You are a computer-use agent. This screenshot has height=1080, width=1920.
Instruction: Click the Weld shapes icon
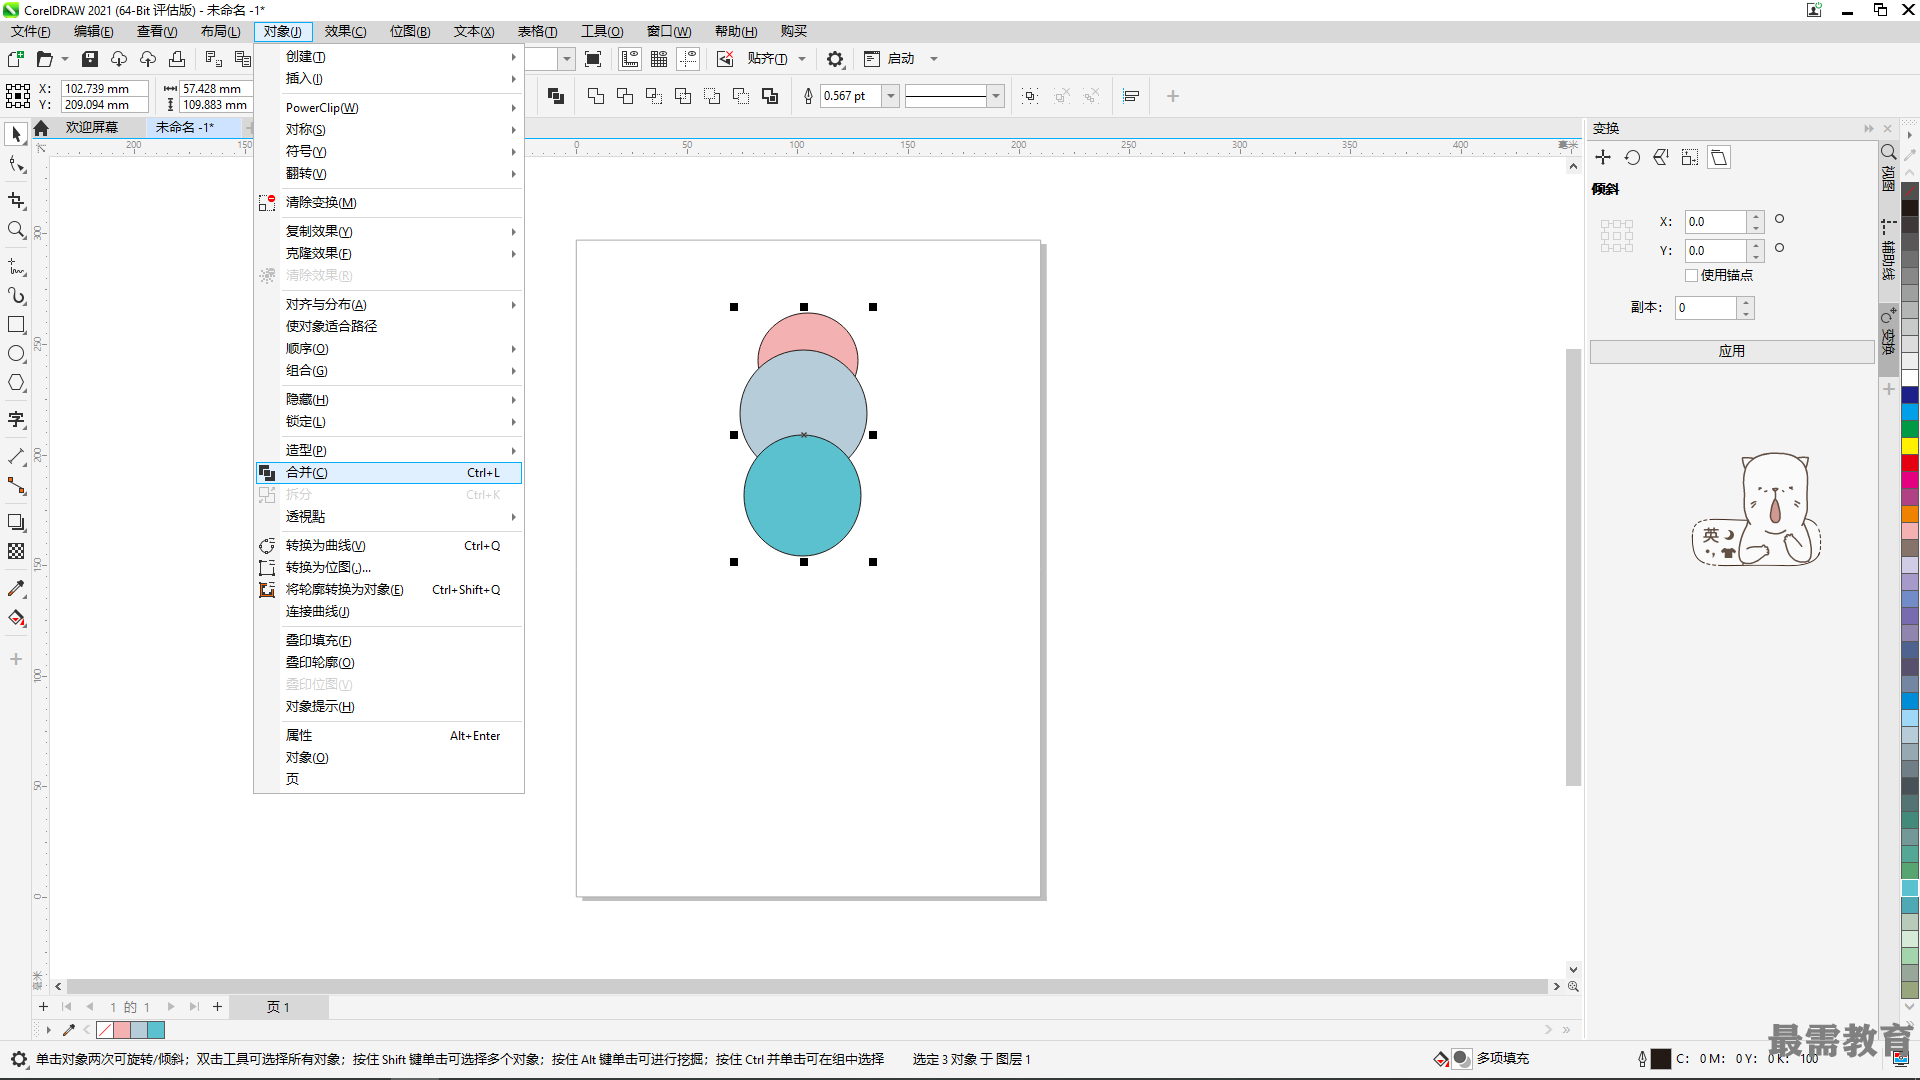point(596,96)
